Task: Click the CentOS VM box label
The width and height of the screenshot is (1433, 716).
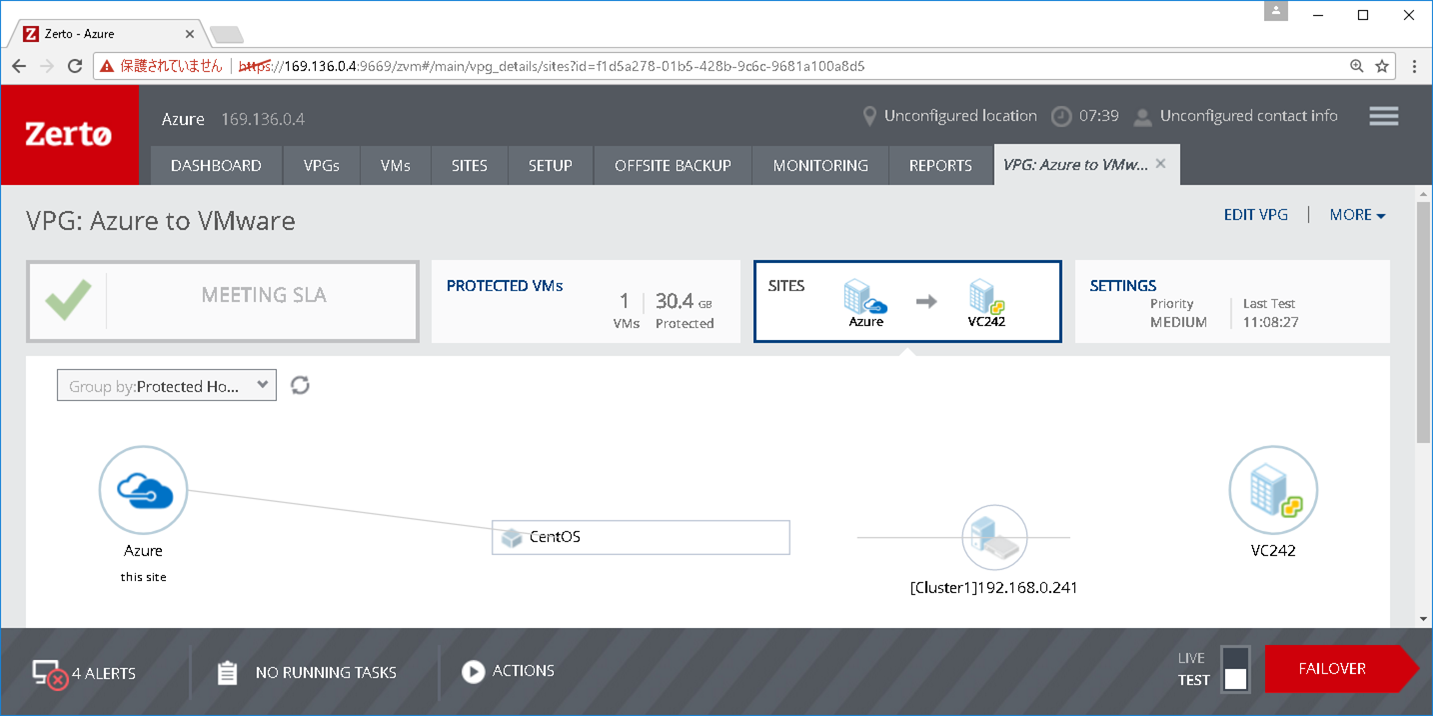Action: (555, 537)
